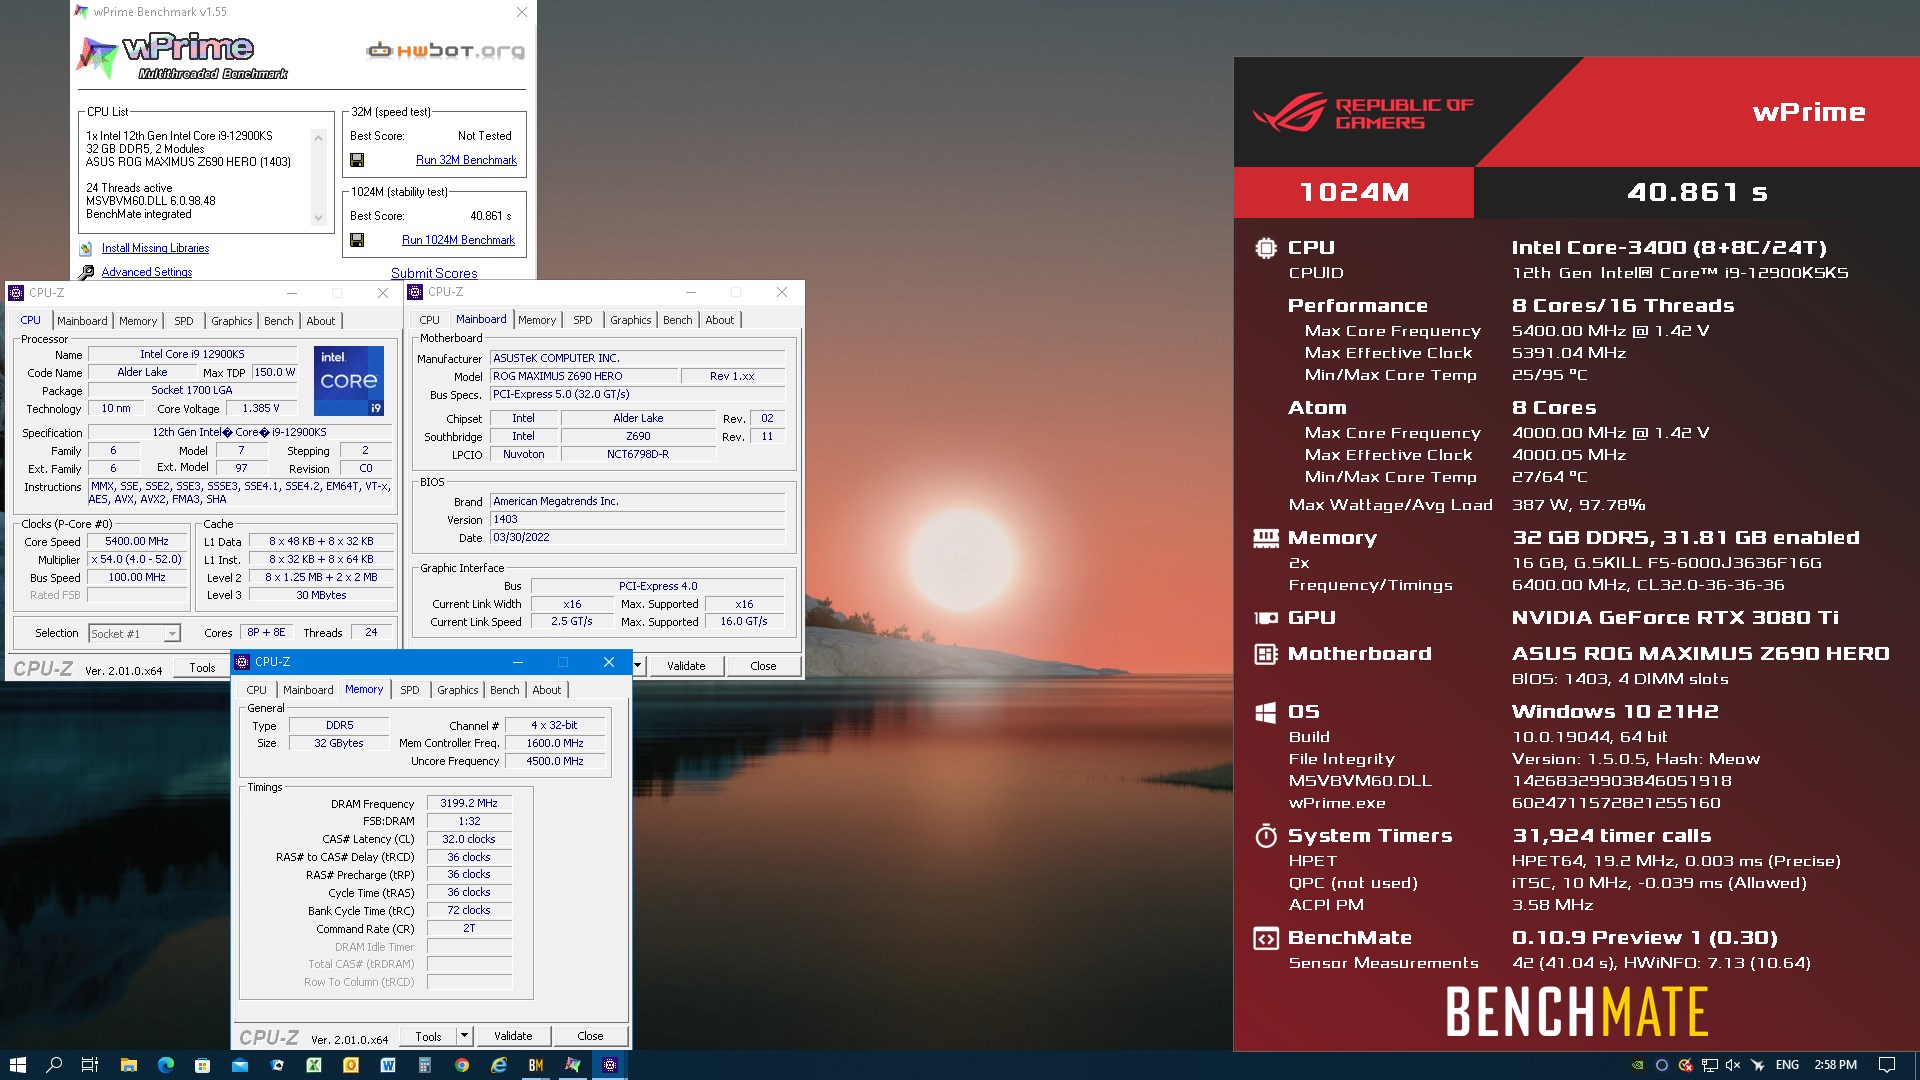The image size is (1920, 1080).
Task: Open Task View from taskbar
Action: (x=90, y=1065)
